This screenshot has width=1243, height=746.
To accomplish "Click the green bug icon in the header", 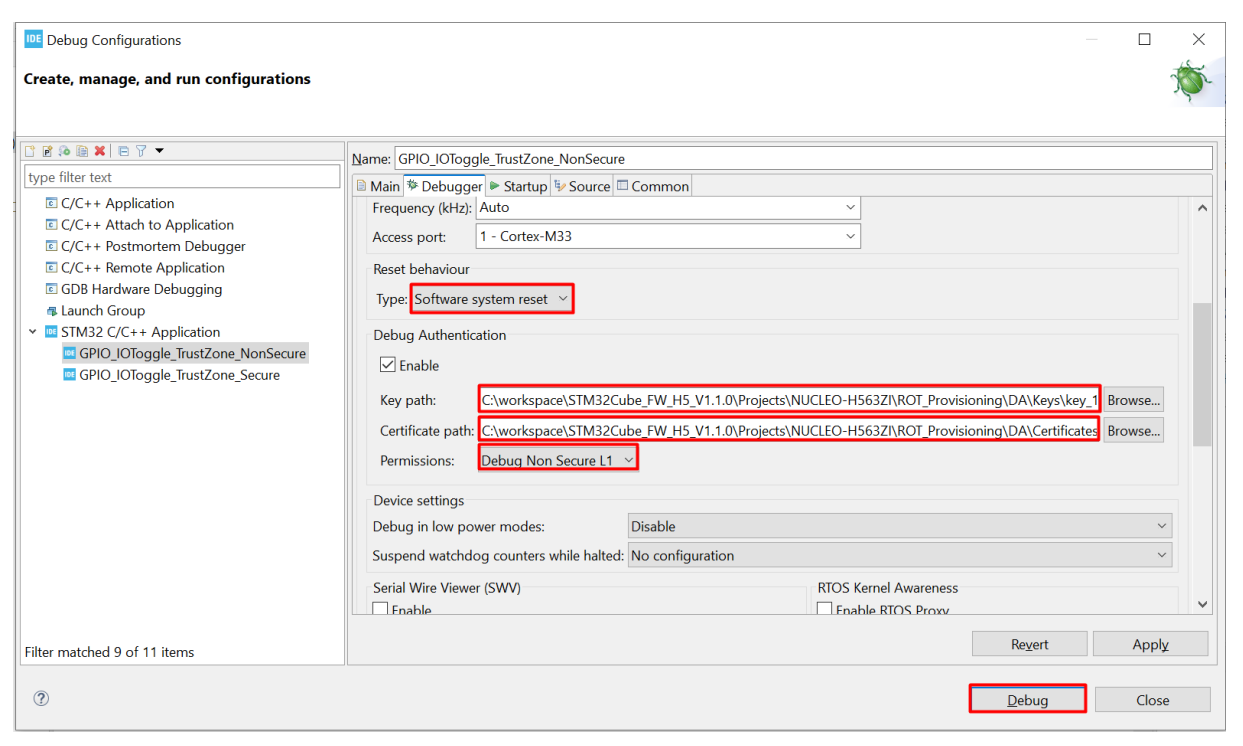I will pyautogui.click(x=1190, y=83).
